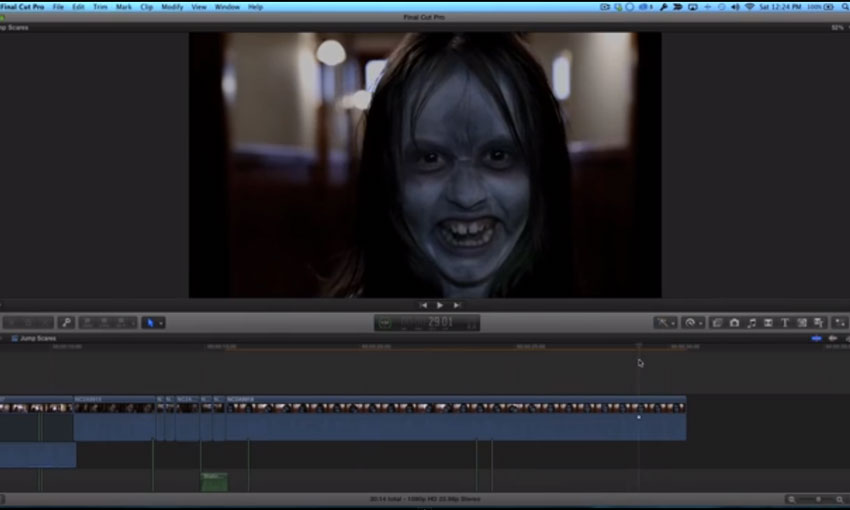Viewport: 850px width, 510px height.
Task: Open the Clip menu
Action: (x=146, y=7)
